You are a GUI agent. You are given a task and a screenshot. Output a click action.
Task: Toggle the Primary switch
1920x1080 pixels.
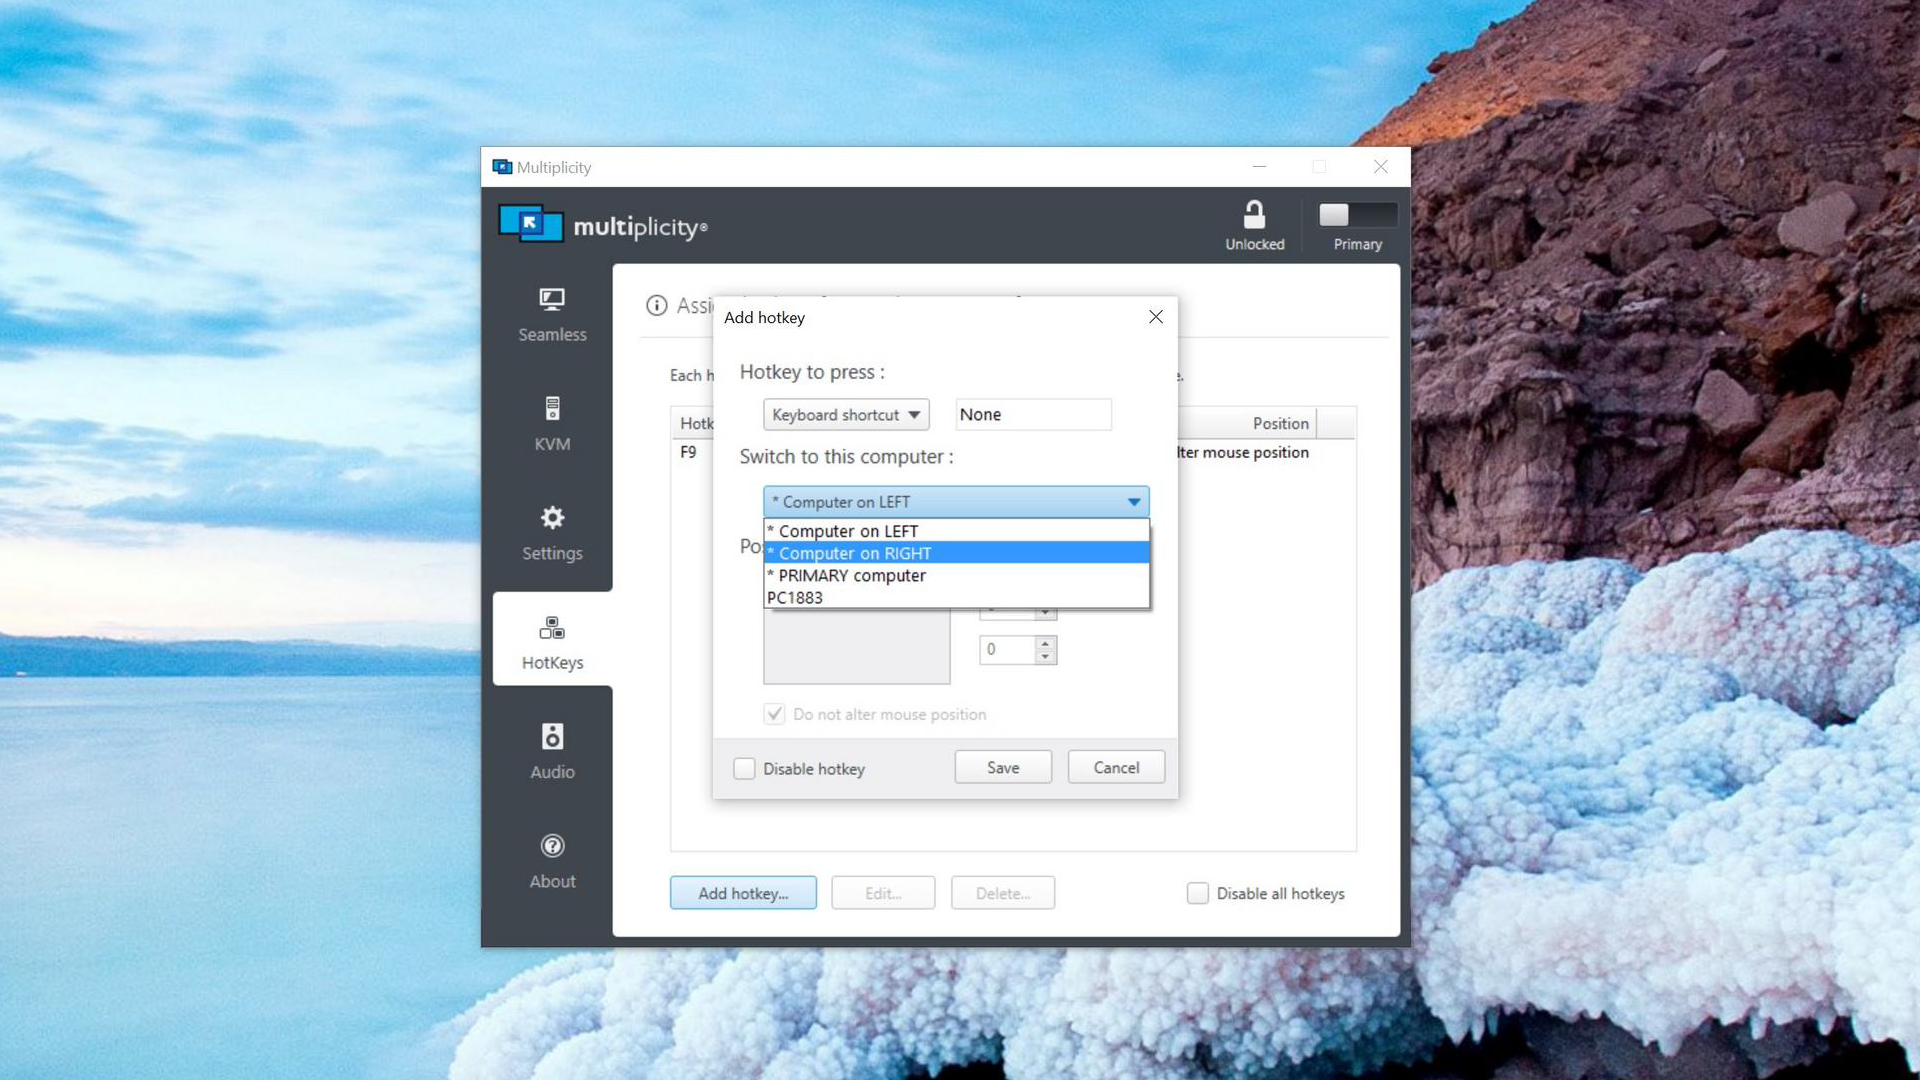click(1357, 215)
